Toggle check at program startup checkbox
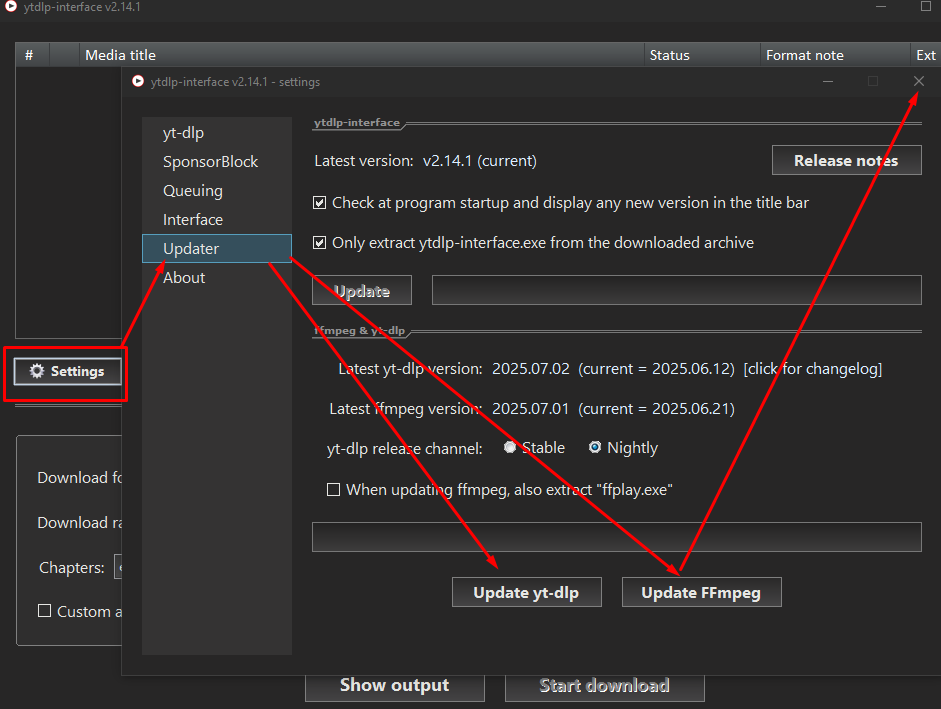Viewport: 941px width, 709px height. [x=320, y=203]
